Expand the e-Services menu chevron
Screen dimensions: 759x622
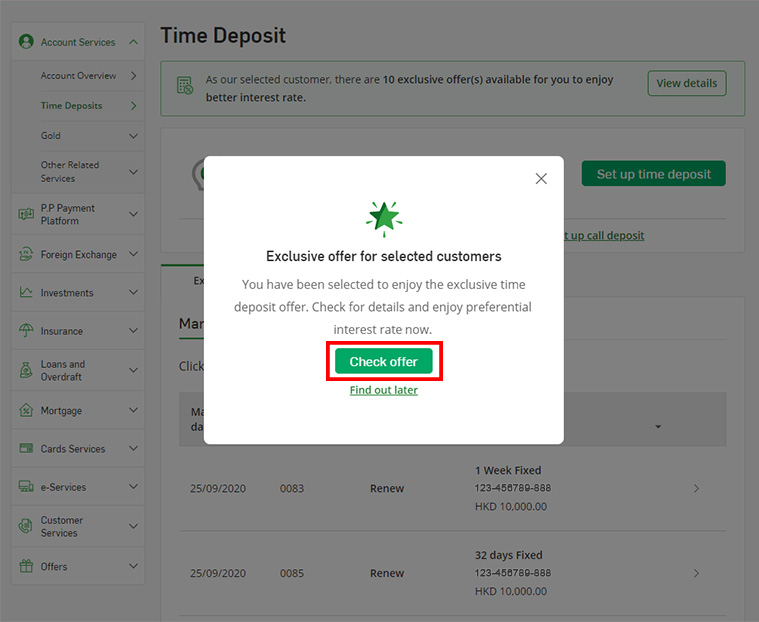click(x=134, y=487)
